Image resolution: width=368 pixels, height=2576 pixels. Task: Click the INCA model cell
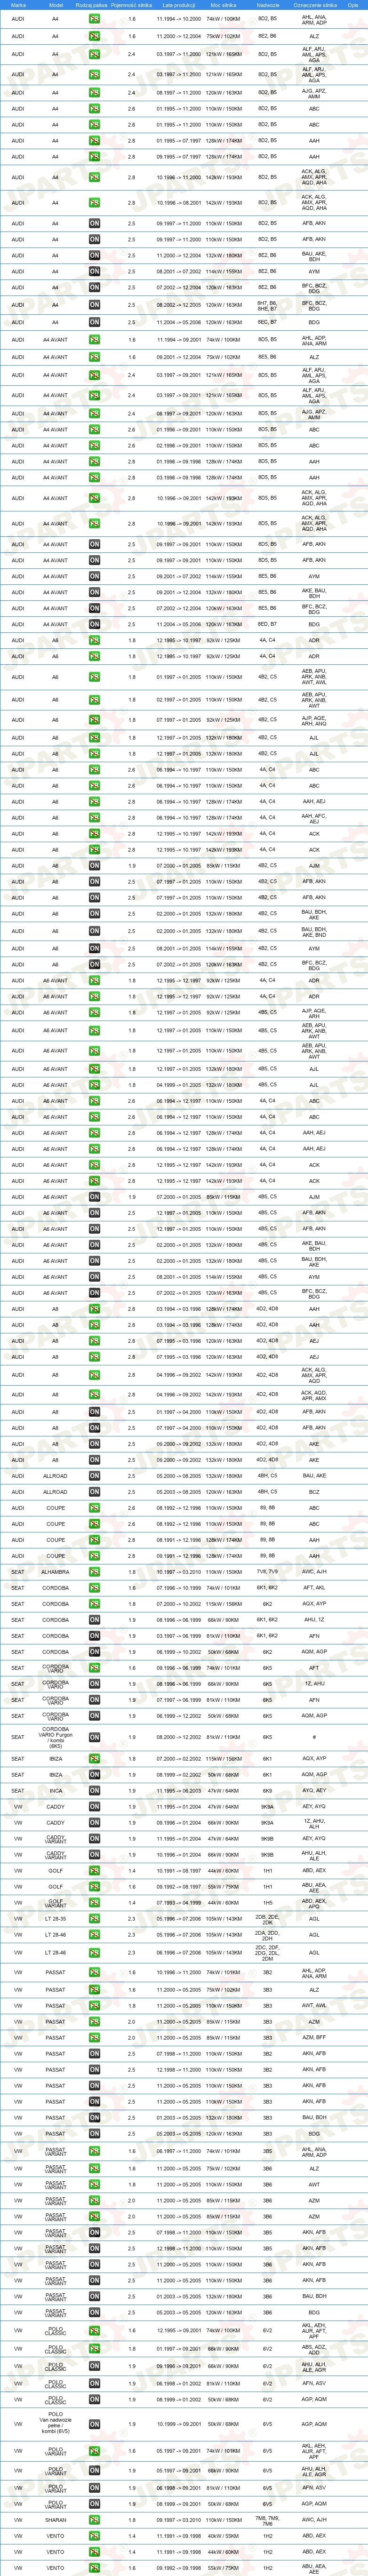55,1791
